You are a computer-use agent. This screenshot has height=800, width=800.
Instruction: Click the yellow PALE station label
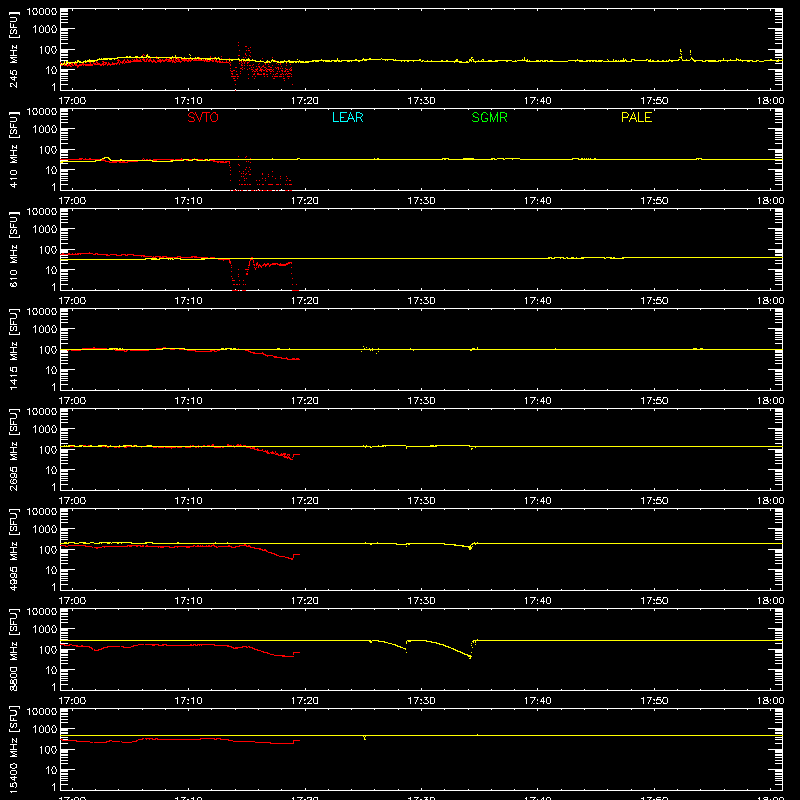pyautogui.click(x=636, y=117)
